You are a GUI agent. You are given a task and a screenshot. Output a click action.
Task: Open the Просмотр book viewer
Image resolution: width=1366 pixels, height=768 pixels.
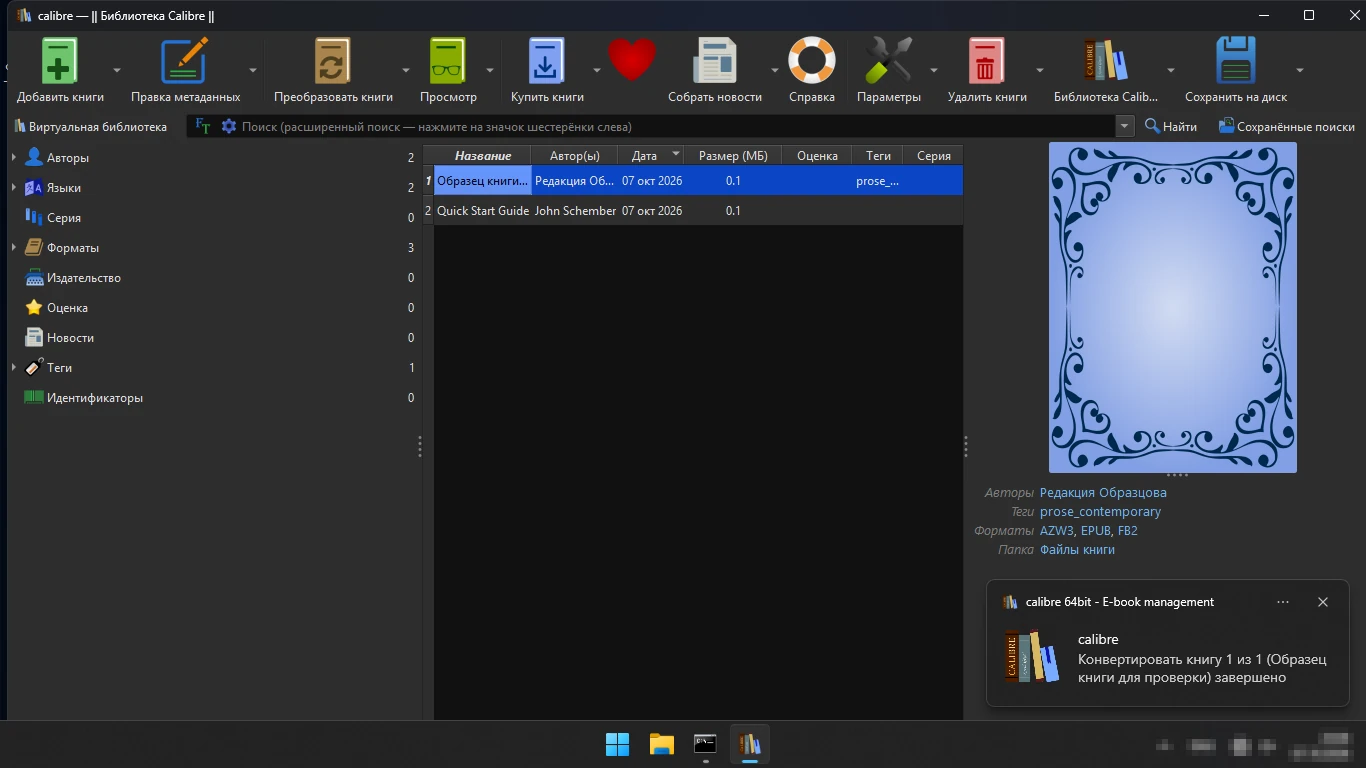click(448, 61)
